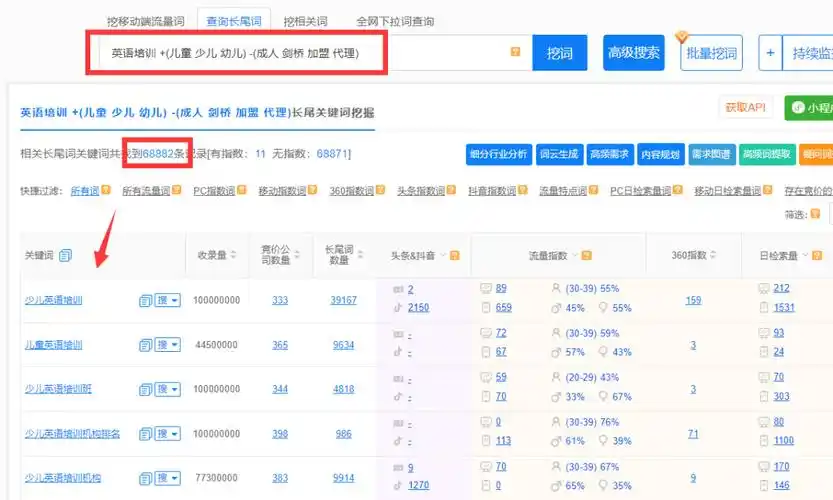Screen dimensions: 833x500
Task: Filter by 流量特点词
Action: pyautogui.click(x=563, y=191)
